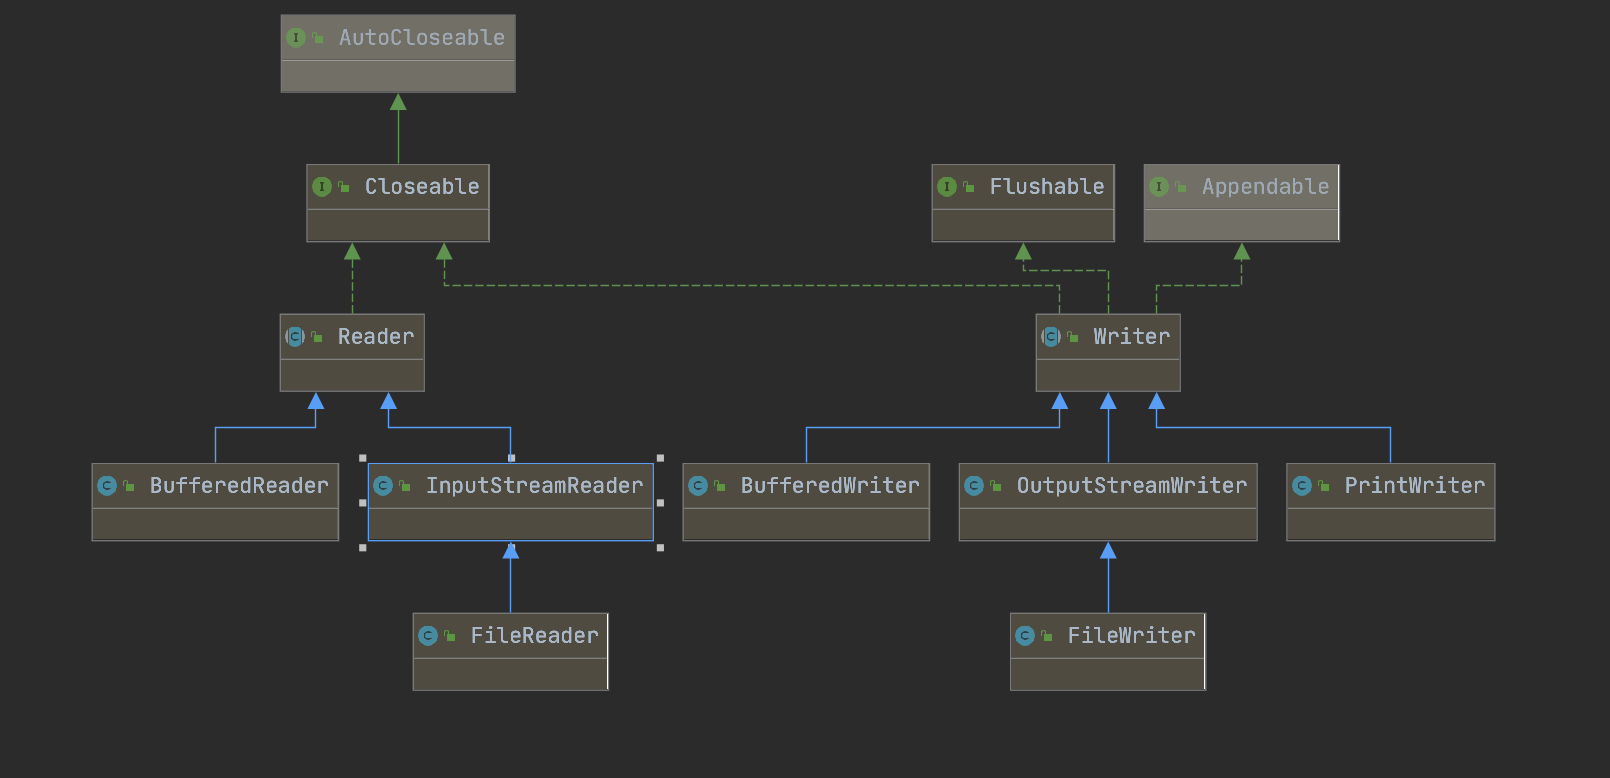Select the OutputStreamWriter class label
Viewport: 1610px width, 778px height.
point(1131,486)
